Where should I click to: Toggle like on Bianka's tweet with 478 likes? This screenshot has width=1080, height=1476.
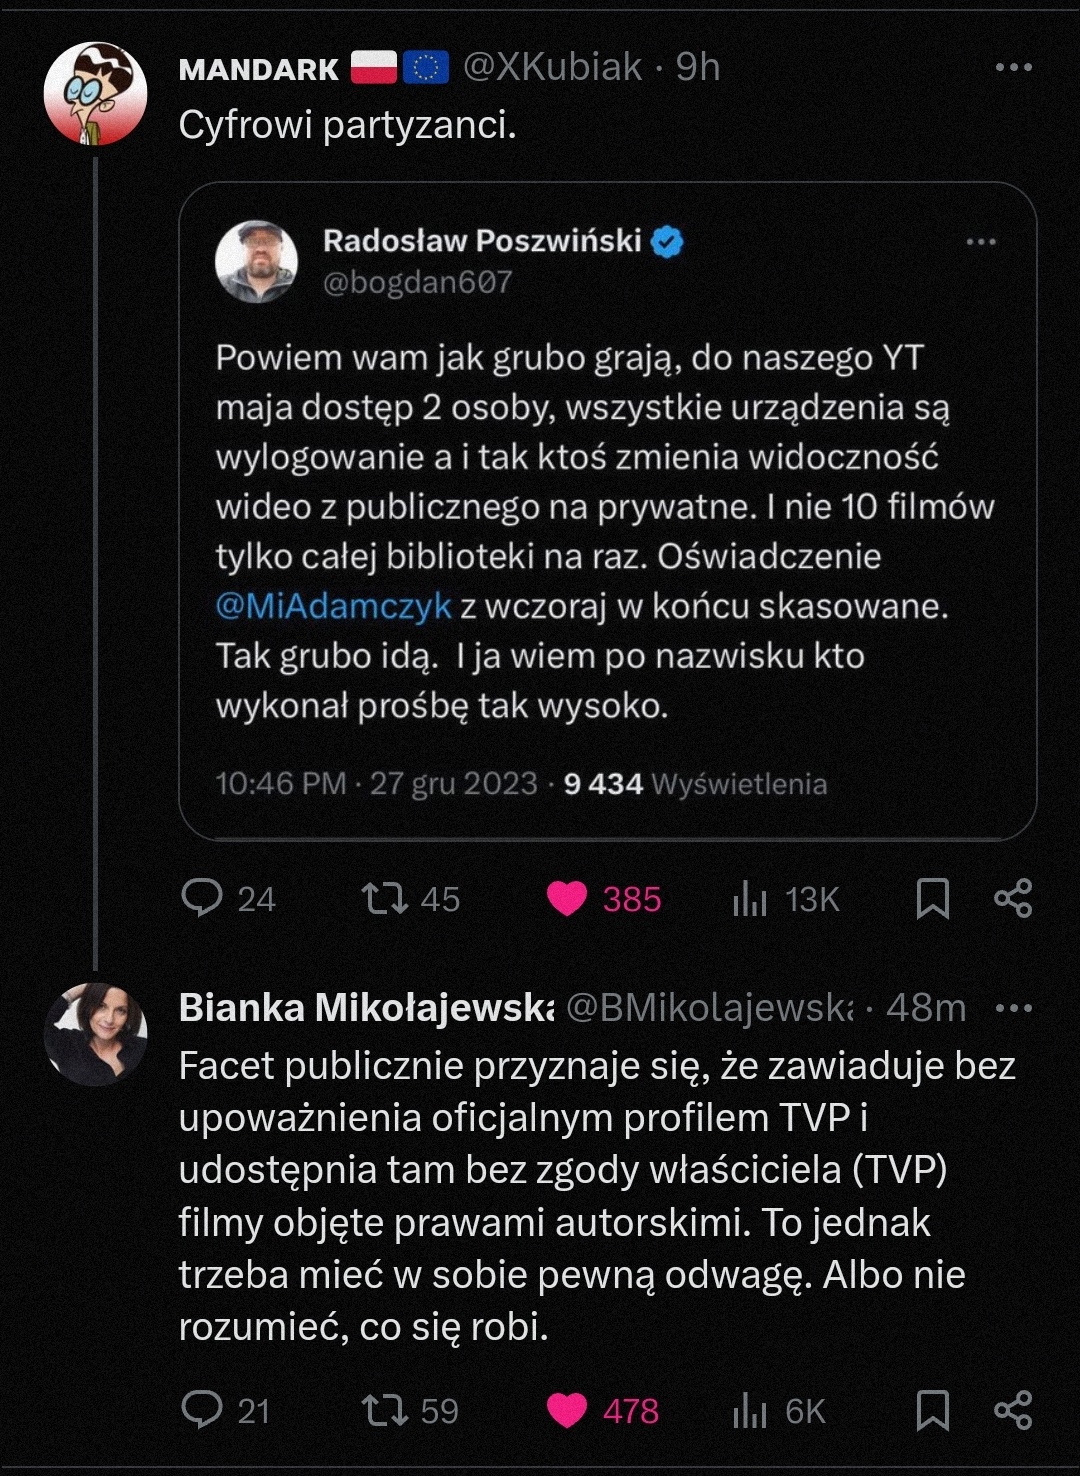567,1411
